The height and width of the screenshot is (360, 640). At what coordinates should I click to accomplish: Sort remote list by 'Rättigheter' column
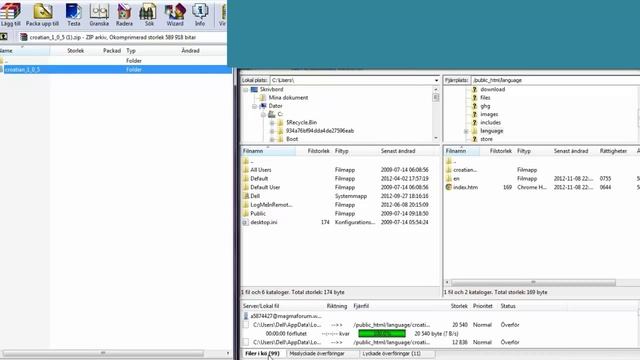(x=613, y=151)
